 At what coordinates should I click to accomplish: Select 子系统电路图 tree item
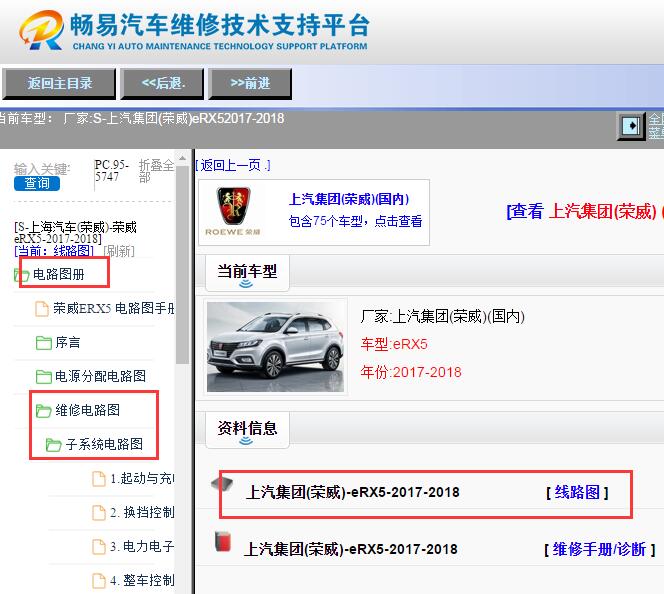coord(104,444)
